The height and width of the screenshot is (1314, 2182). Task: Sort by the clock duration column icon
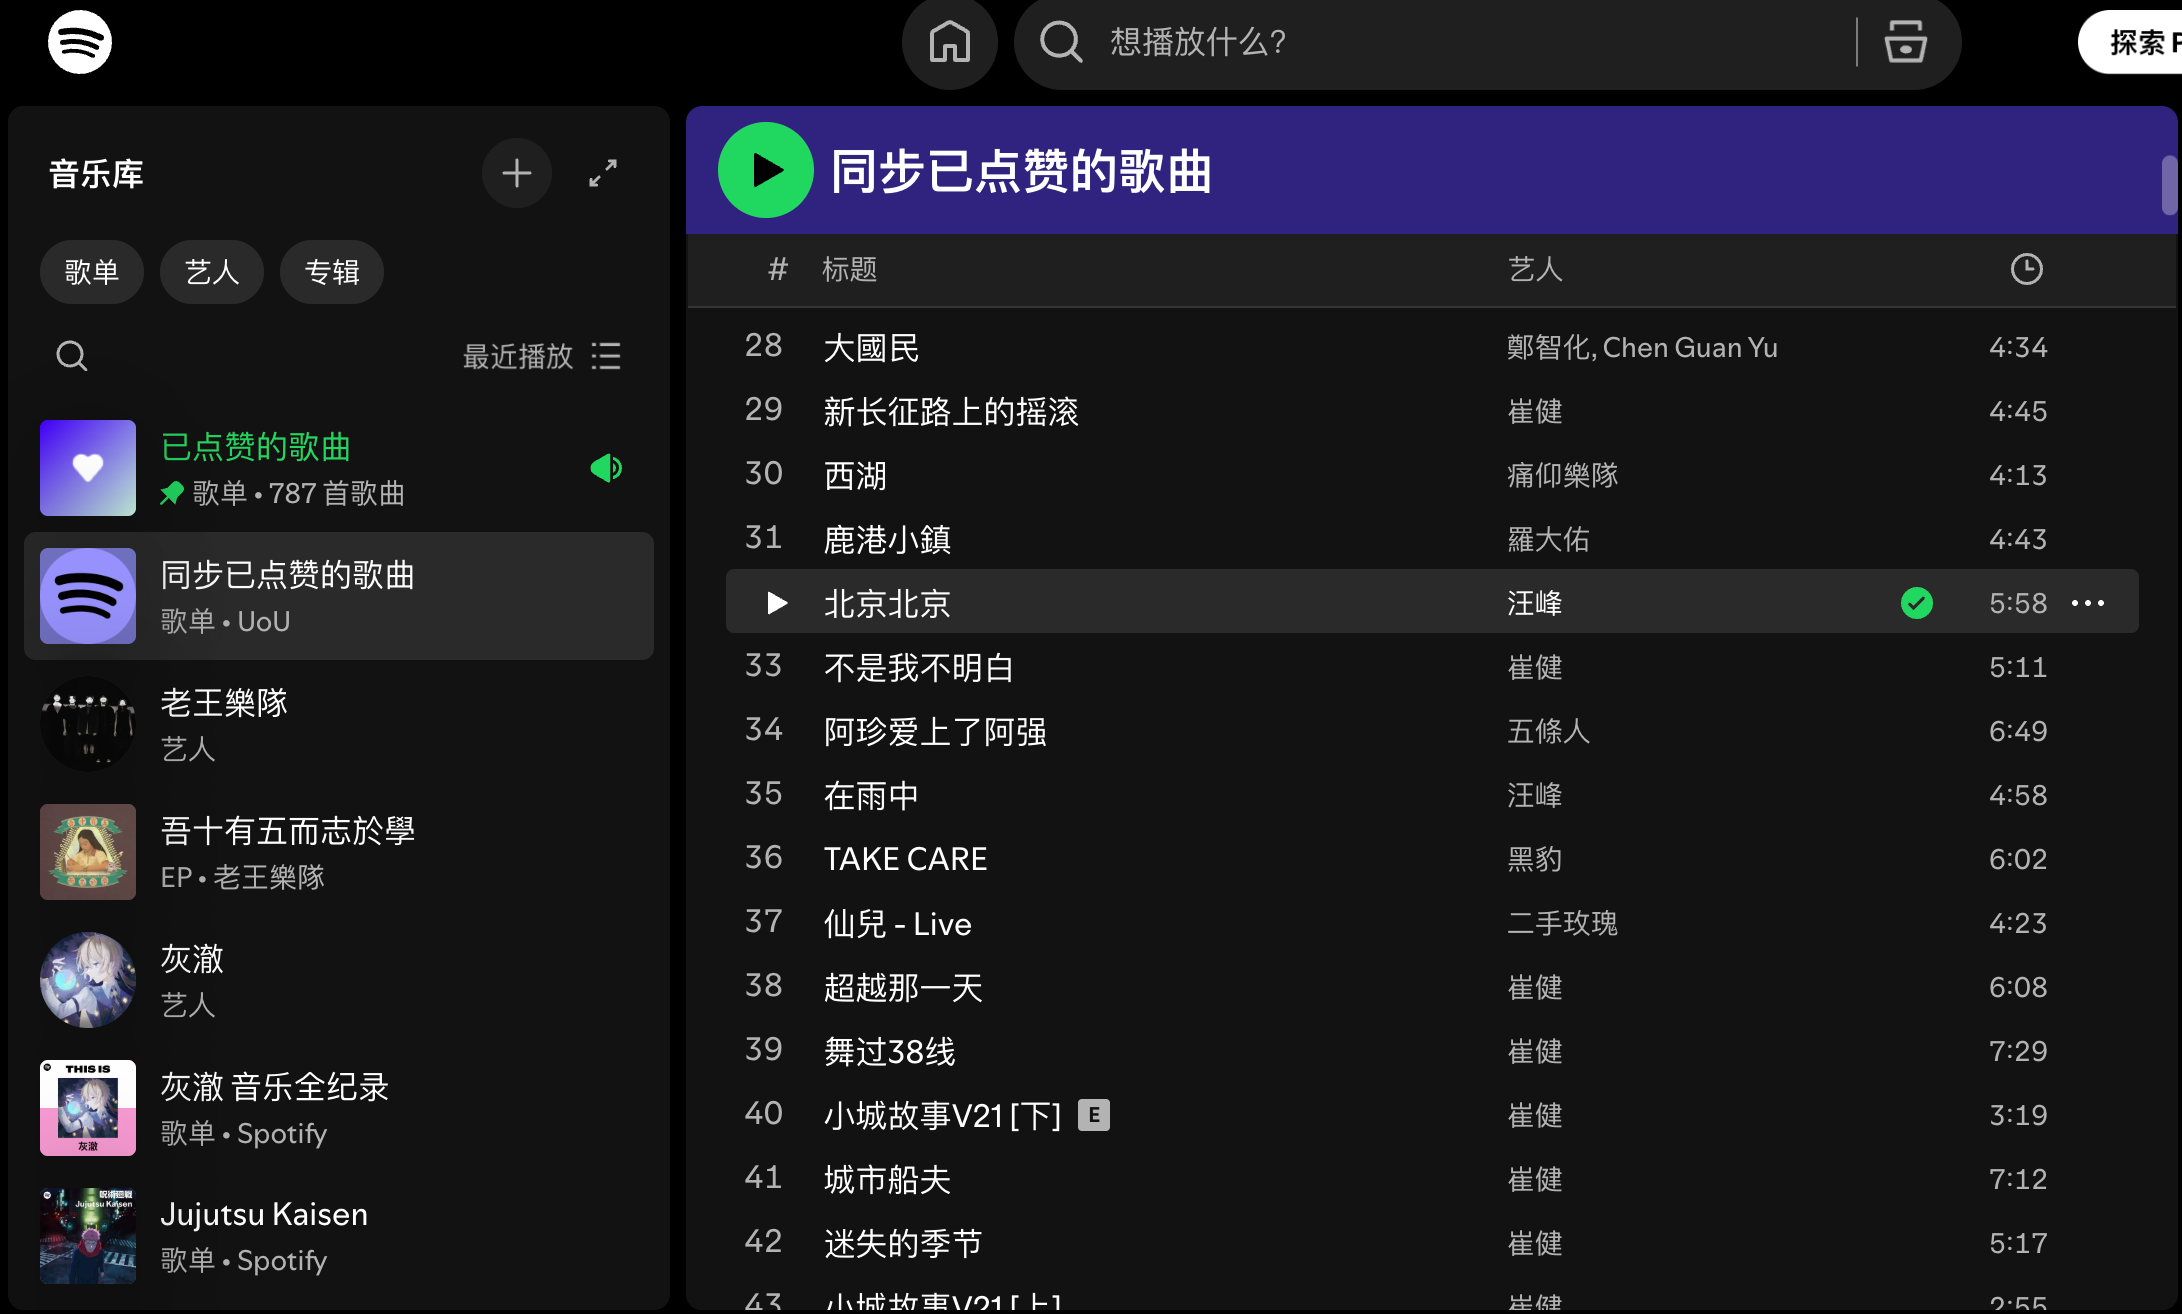click(x=2026, y=269)
